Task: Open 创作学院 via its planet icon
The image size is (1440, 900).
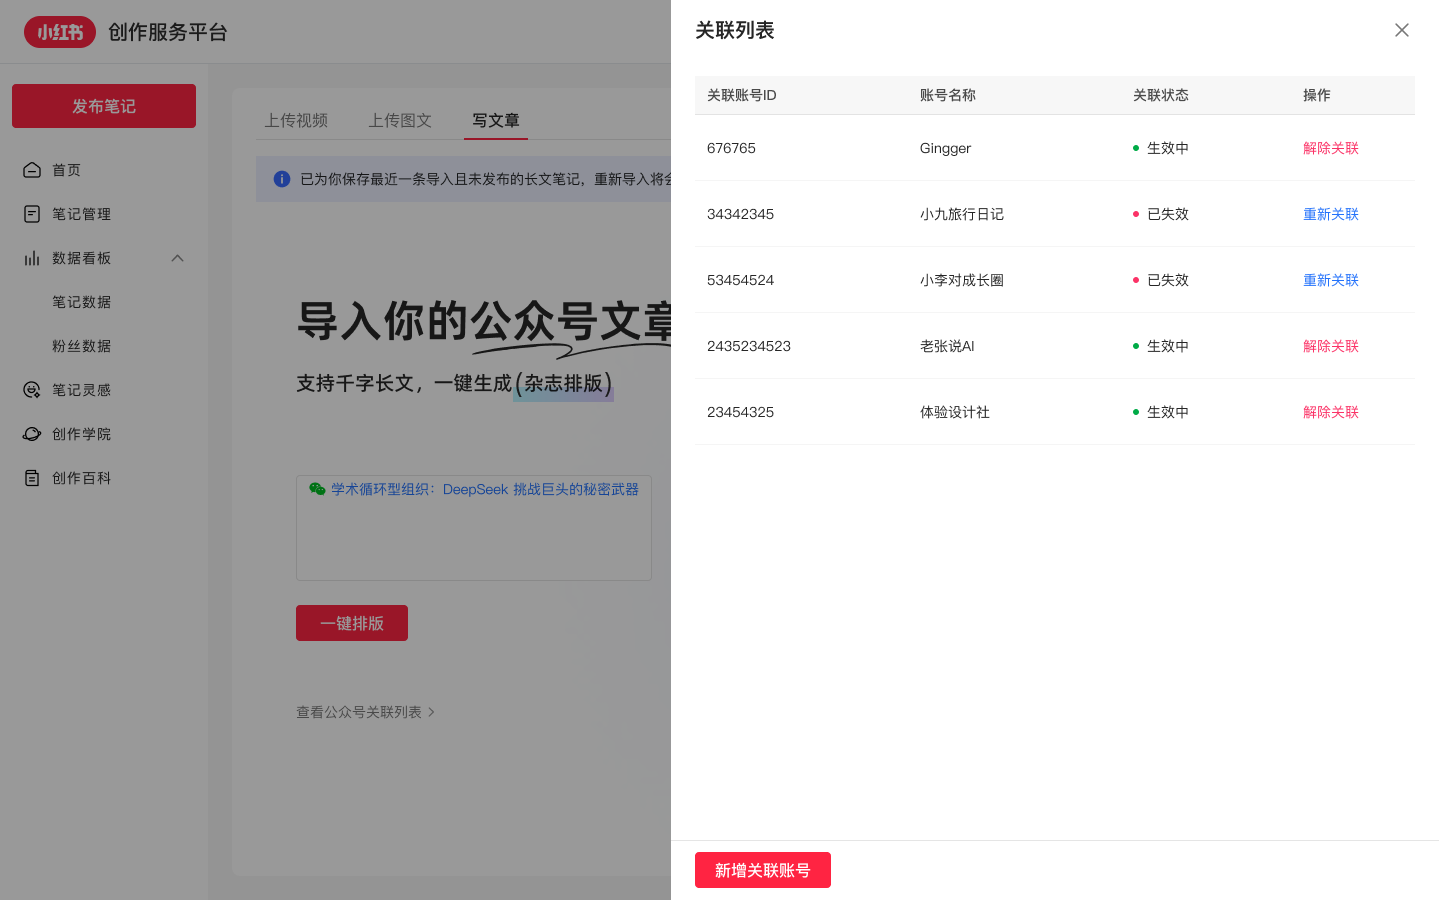Action: [32, 434]
